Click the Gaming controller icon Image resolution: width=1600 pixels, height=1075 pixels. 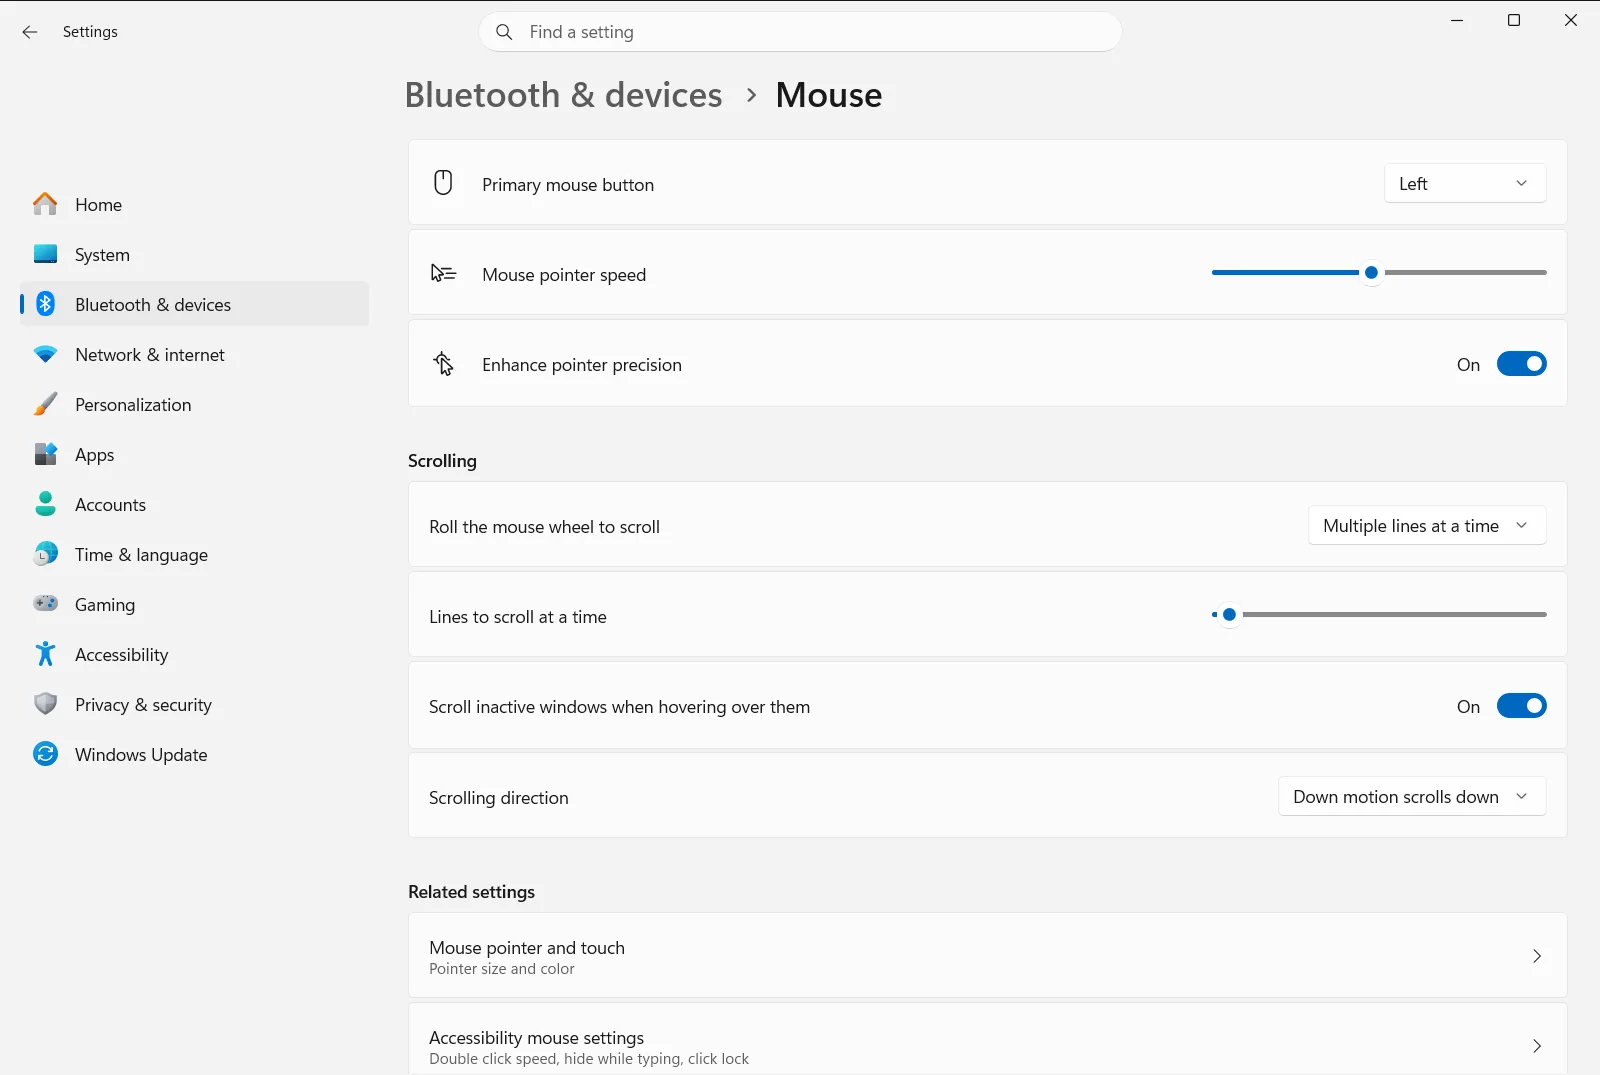click(45, 604)
